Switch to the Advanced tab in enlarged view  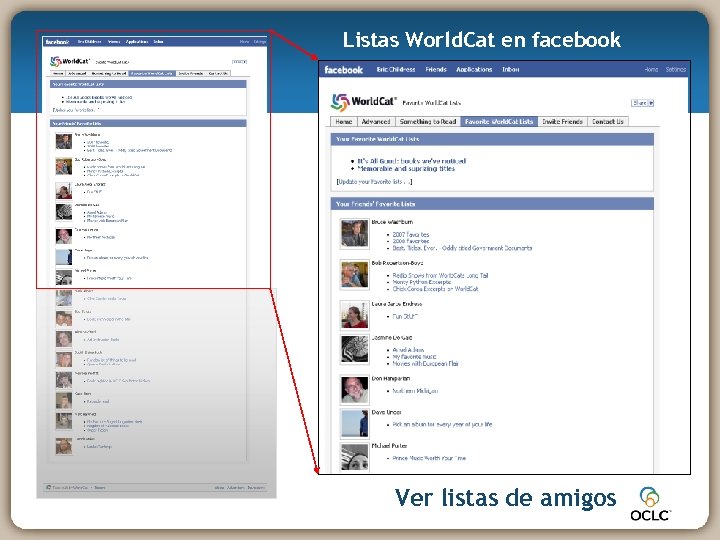[376, 121]
